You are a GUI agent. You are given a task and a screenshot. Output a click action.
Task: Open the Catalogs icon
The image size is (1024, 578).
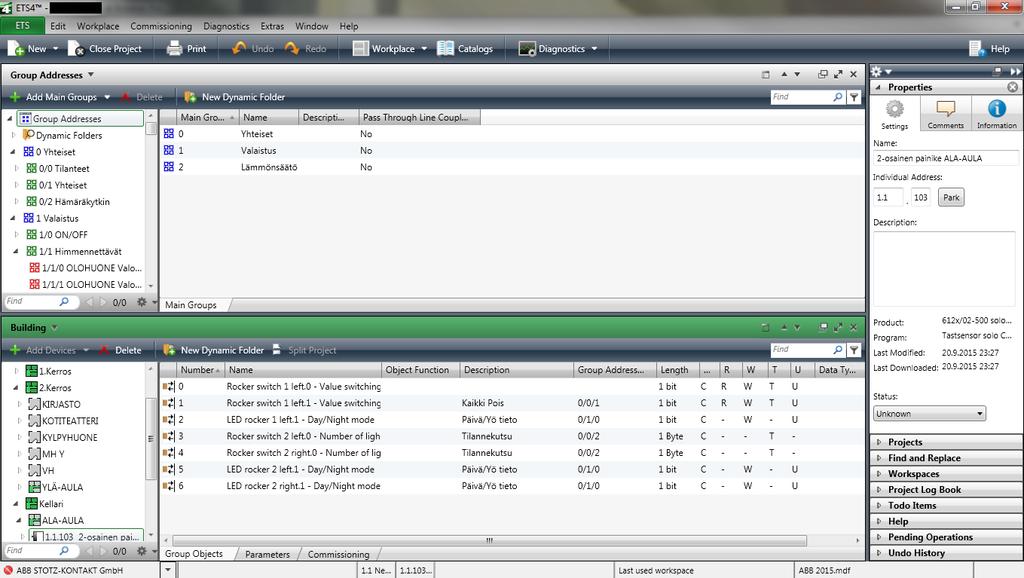tap(445, 48)
